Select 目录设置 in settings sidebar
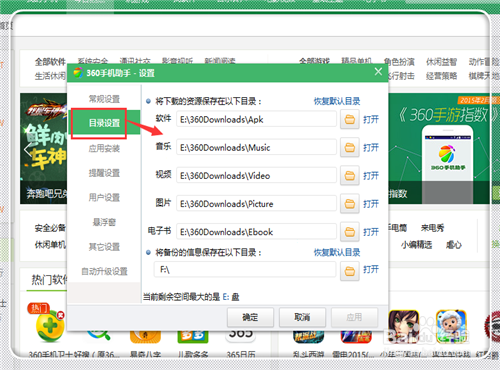This screenshot has height=370, width=500. point(104,123)
